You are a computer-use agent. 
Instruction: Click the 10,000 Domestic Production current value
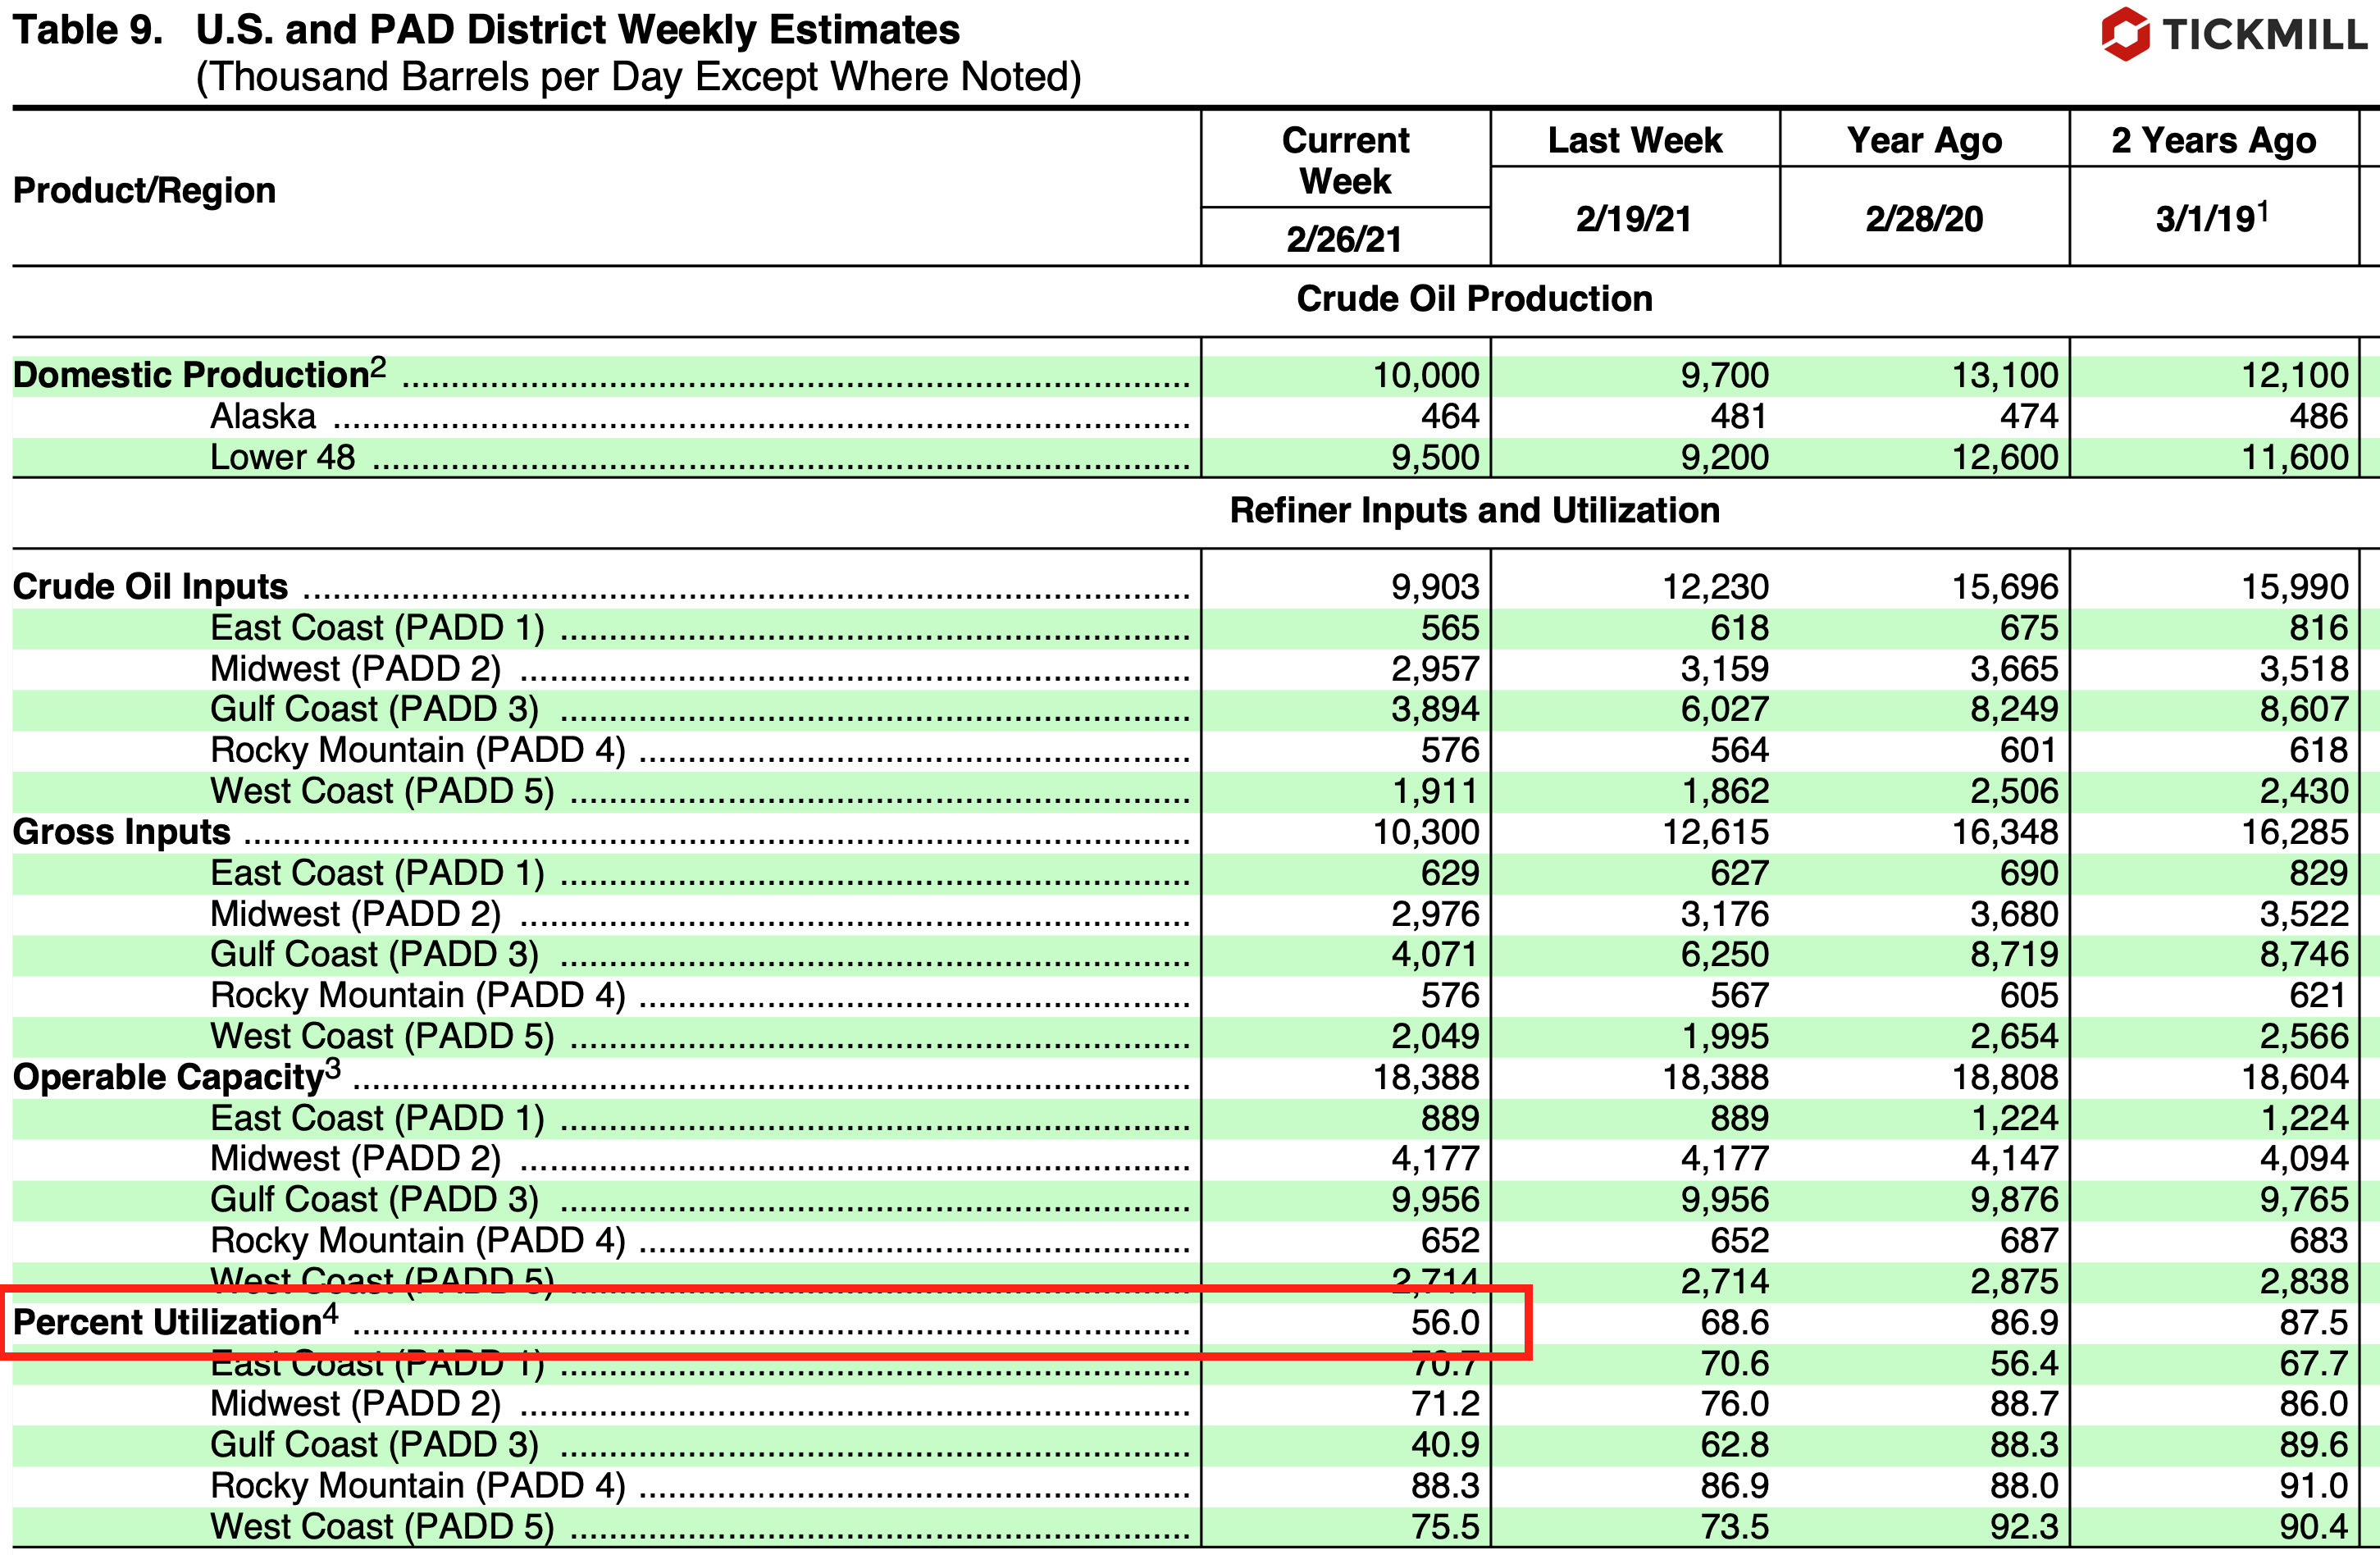pos(1425,375)
